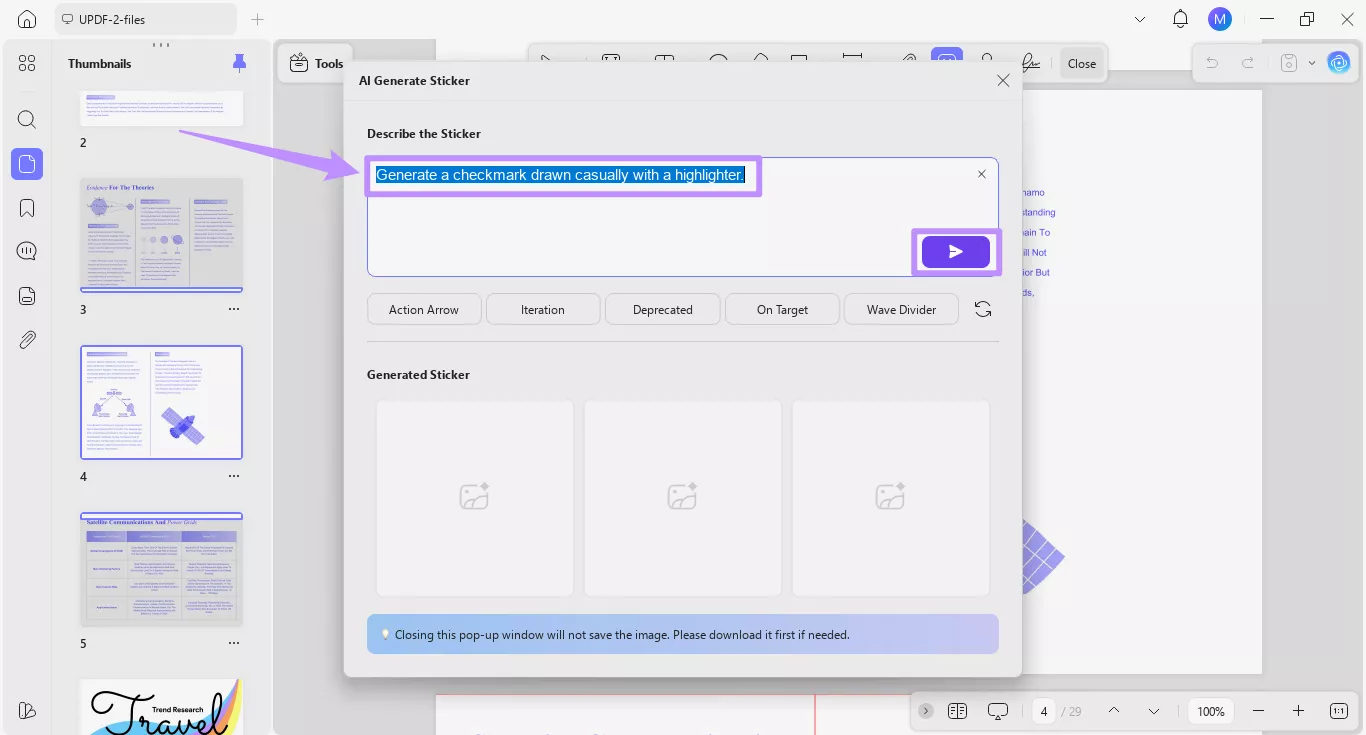Go to the UPDF home screen

pos(27,19)
